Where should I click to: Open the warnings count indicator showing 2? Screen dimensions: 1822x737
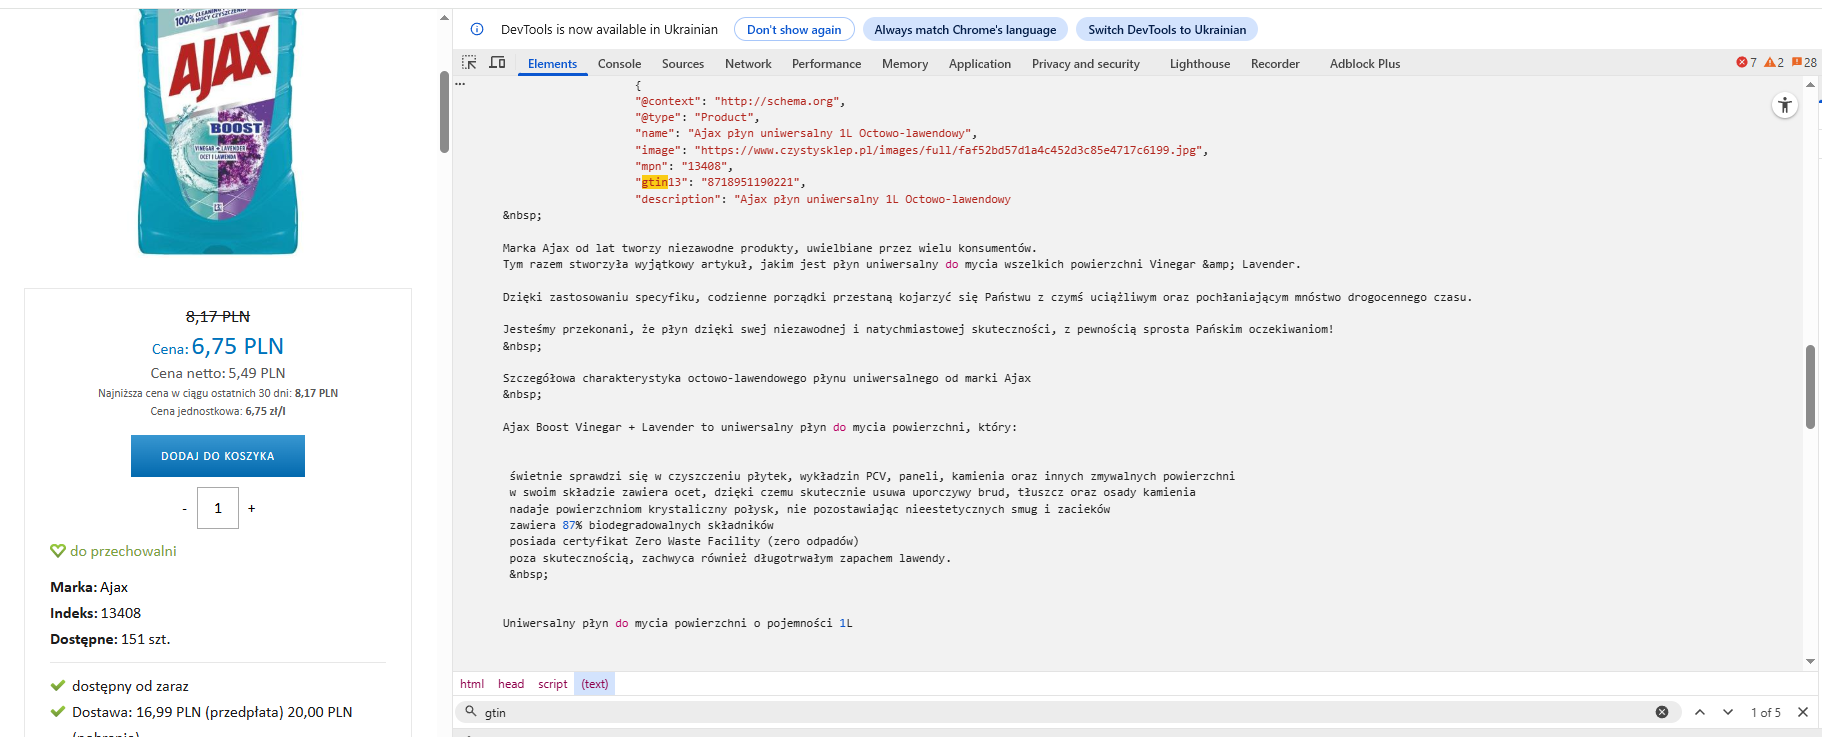pos(1774,63)
